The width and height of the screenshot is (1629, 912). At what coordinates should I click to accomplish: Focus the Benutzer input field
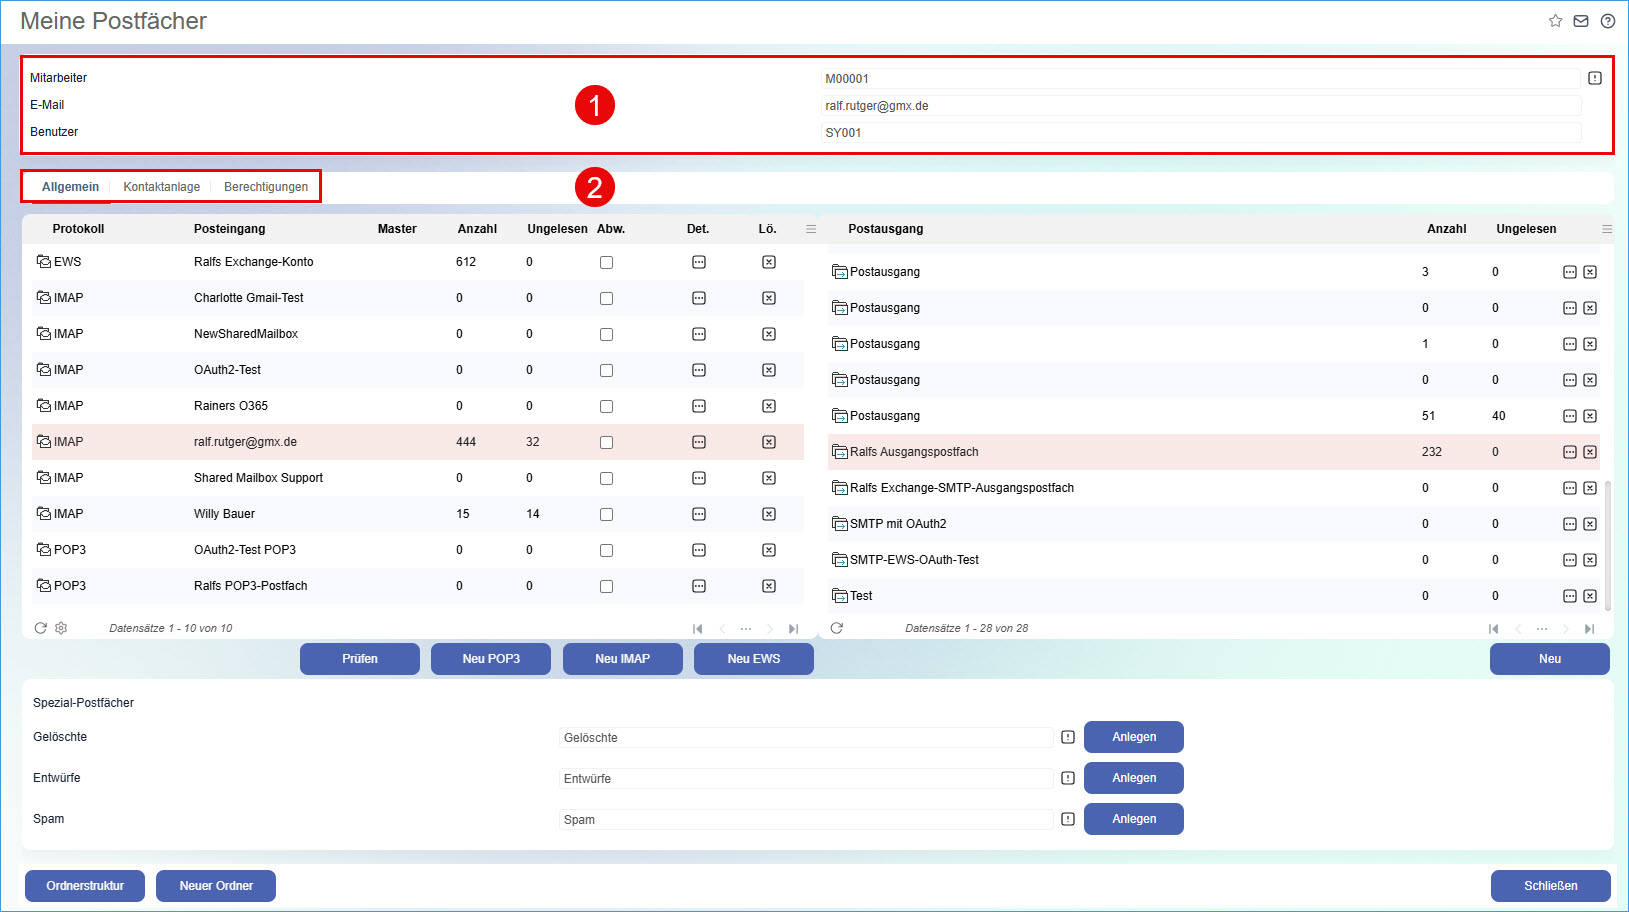pos(1201,133)
